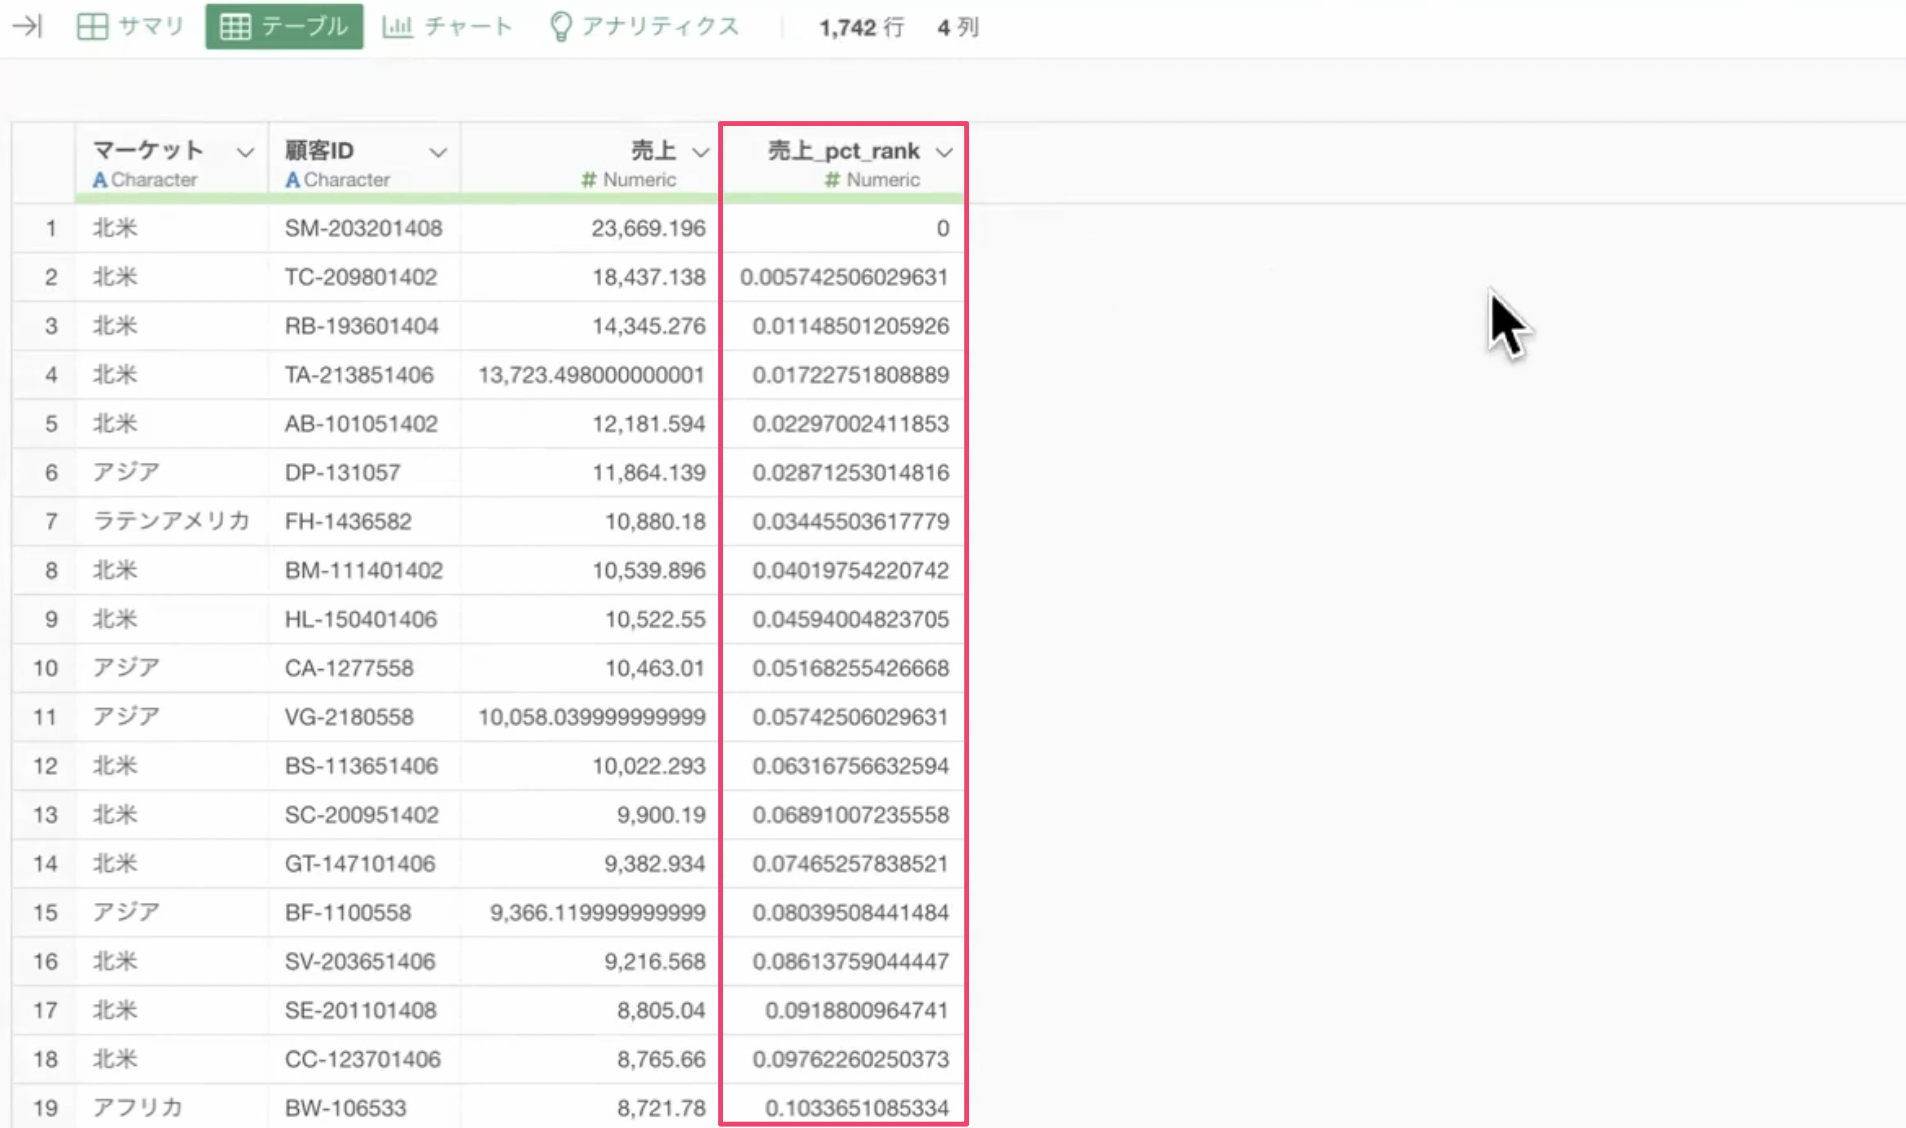
Task: Select cell AB-101051402
Action: pos(364,424)
